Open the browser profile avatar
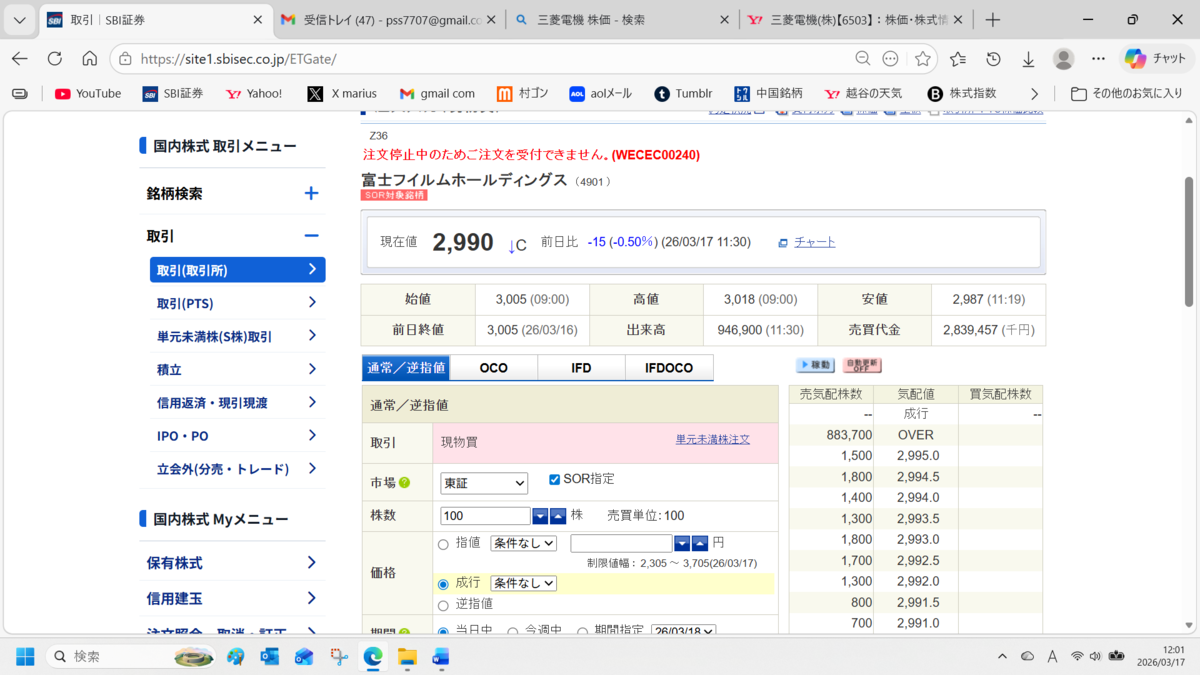This screenshot has width=1200, height=675. pos(1064,59)
